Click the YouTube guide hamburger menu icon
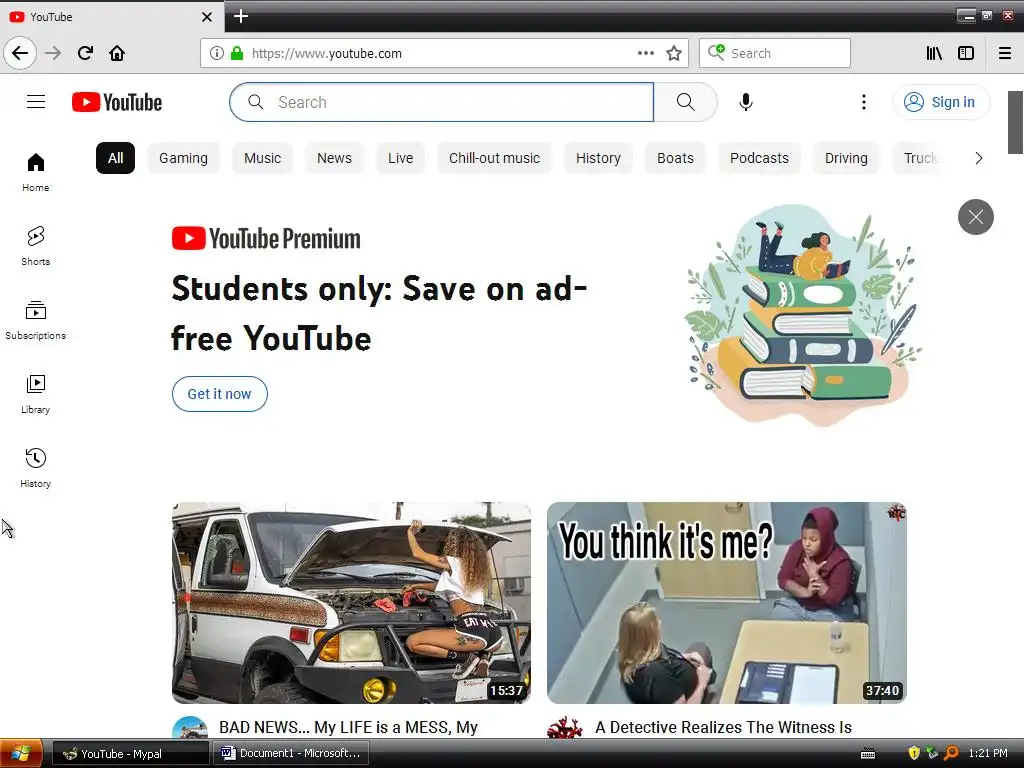This screenshot has height=768, width=1024. (36, 102)
